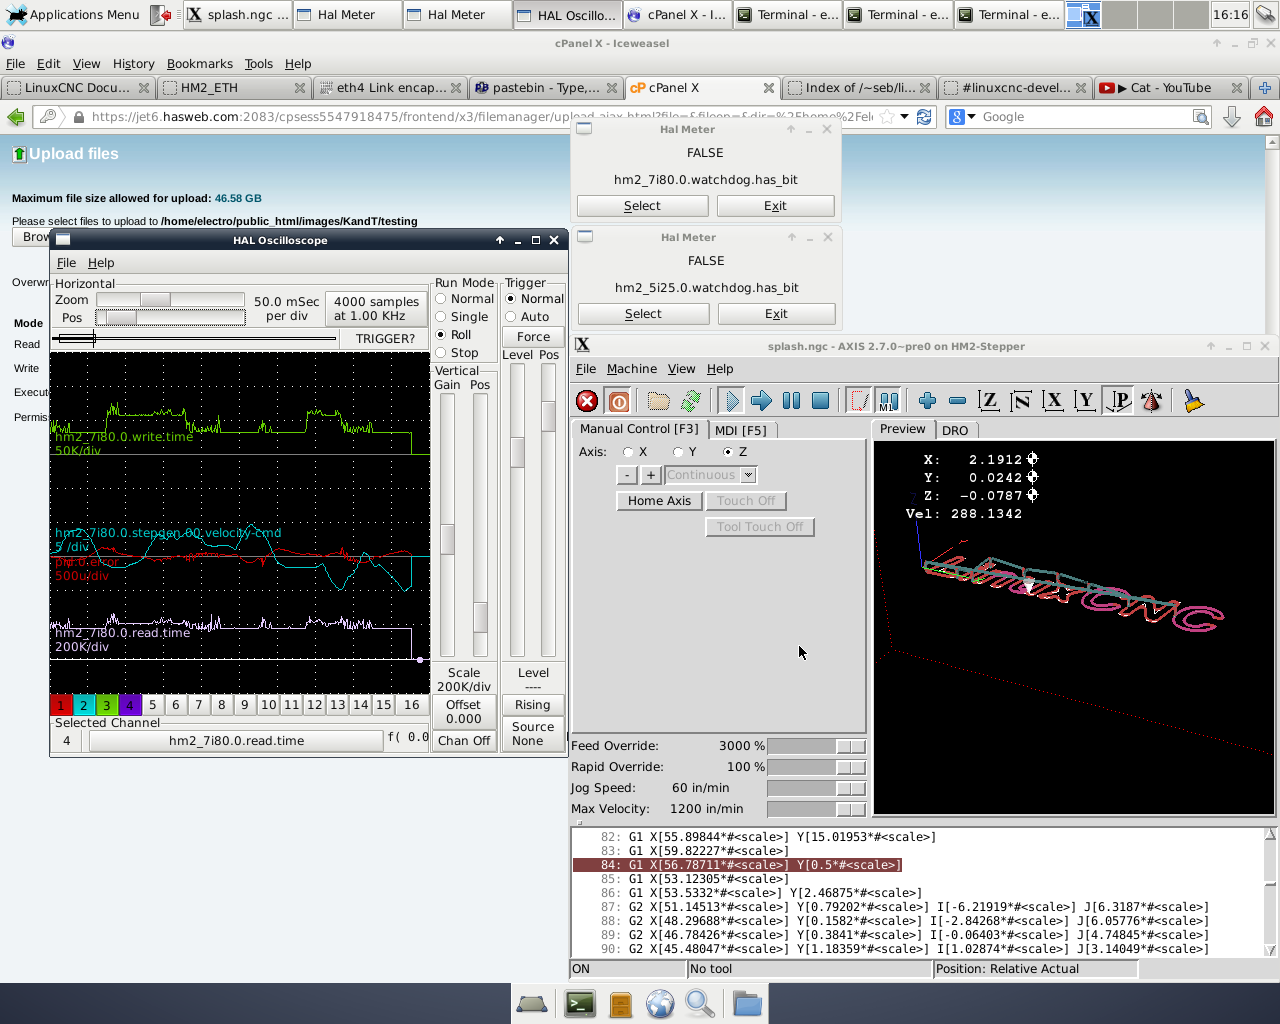Select Single run mode radio button
1280x1024 pixels.
click(441, 317)
